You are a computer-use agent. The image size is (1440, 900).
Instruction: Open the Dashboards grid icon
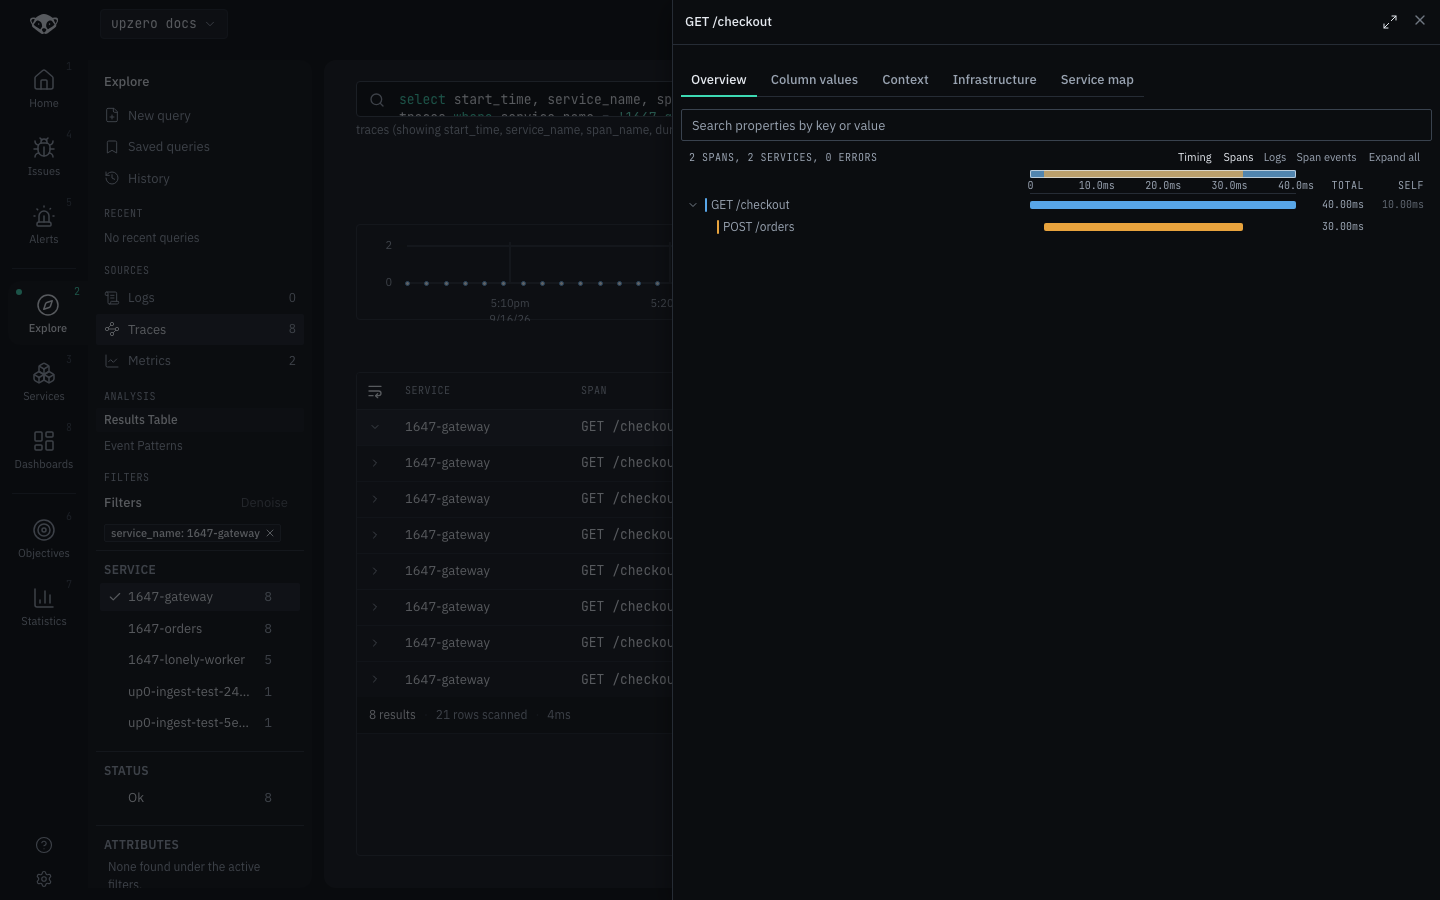[x=44, y=441]
